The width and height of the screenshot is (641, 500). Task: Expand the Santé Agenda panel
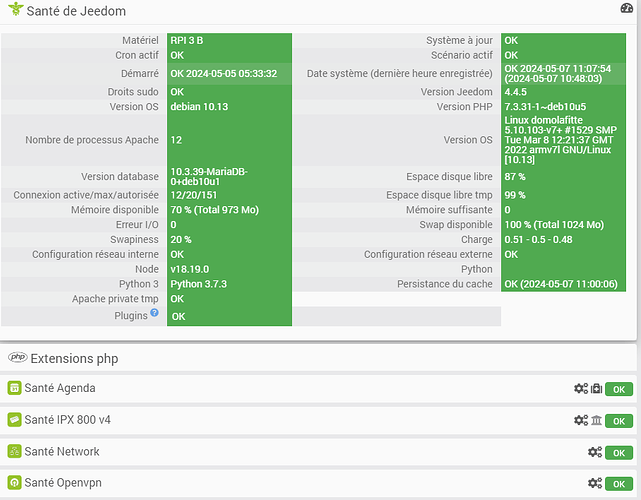coord(60,388)
